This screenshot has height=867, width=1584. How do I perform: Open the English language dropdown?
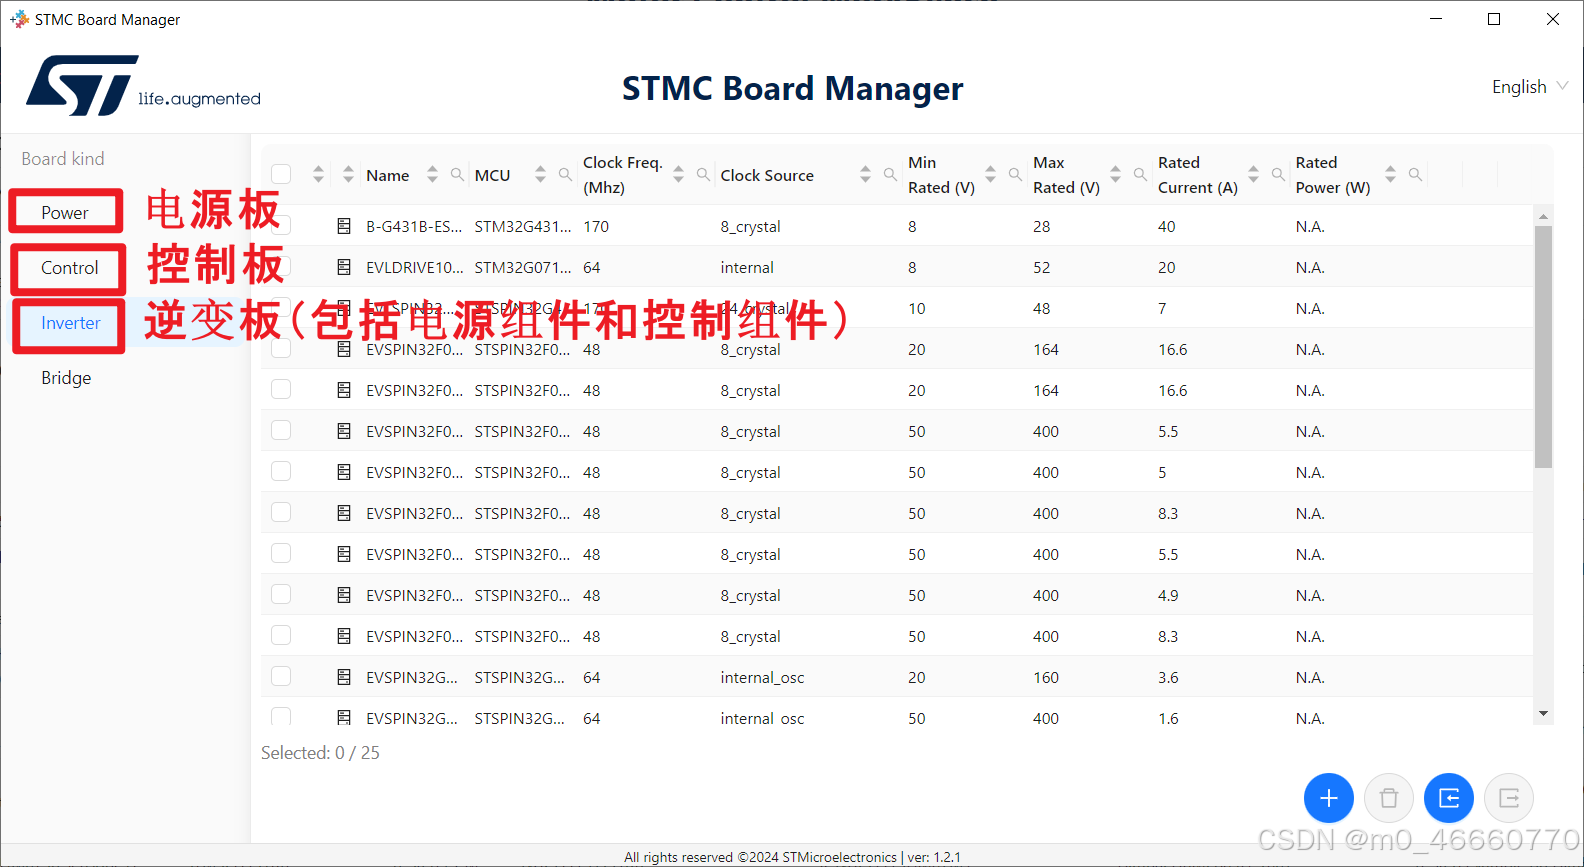[x=1529, y=87]
